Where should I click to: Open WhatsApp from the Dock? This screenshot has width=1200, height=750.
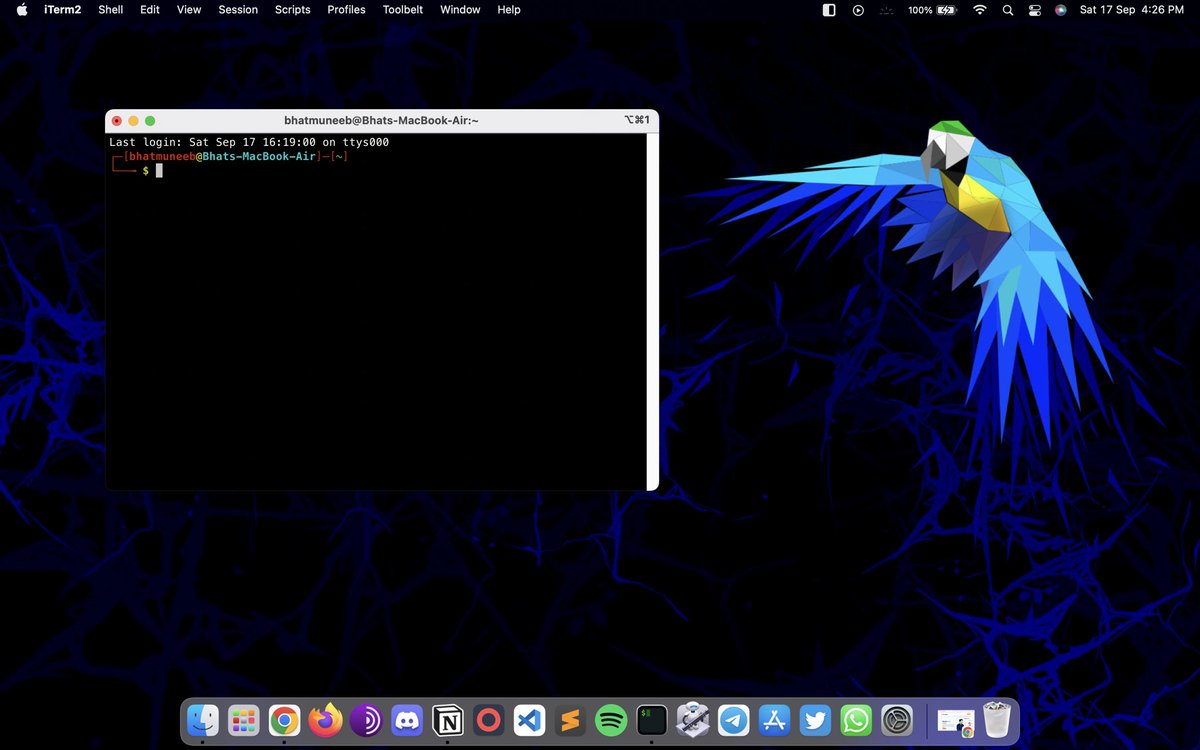[x=857, y=720]
